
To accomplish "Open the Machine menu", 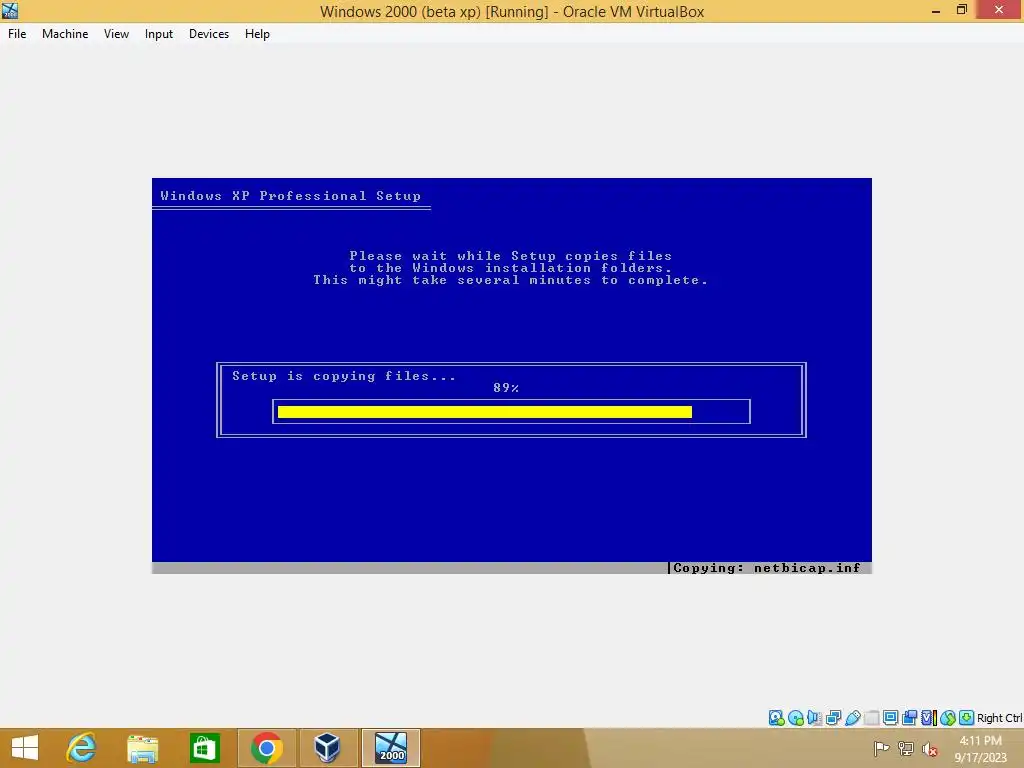I will tap(65, 34).
